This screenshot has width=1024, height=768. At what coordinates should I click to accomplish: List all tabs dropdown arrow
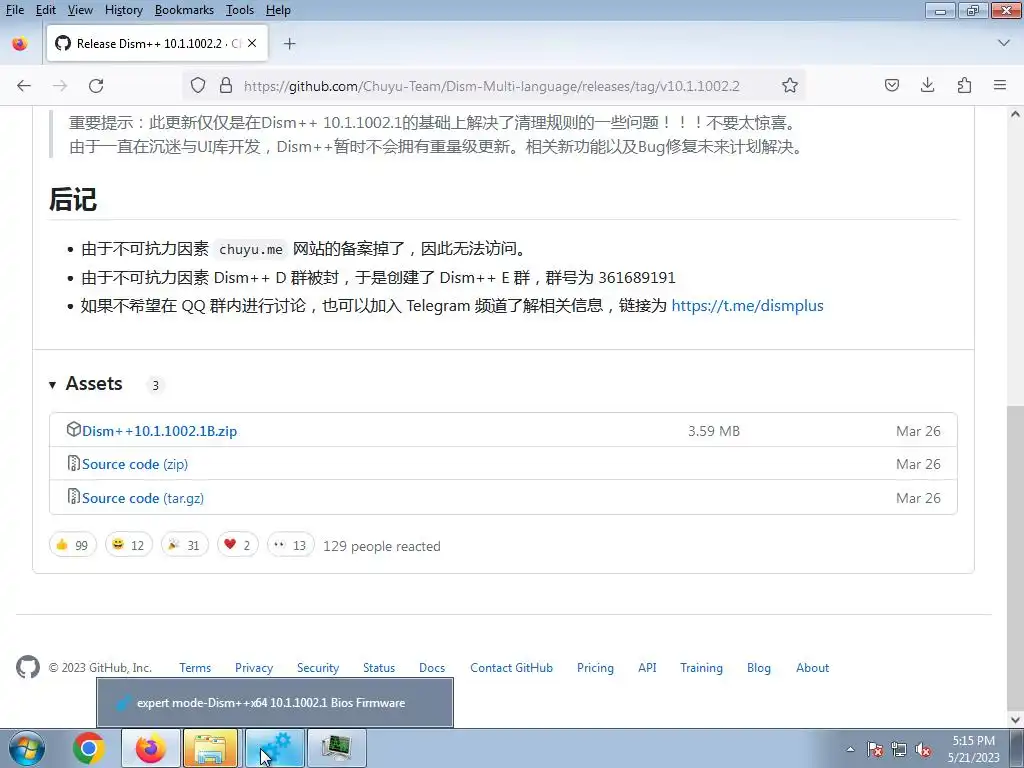(1004, 43)
